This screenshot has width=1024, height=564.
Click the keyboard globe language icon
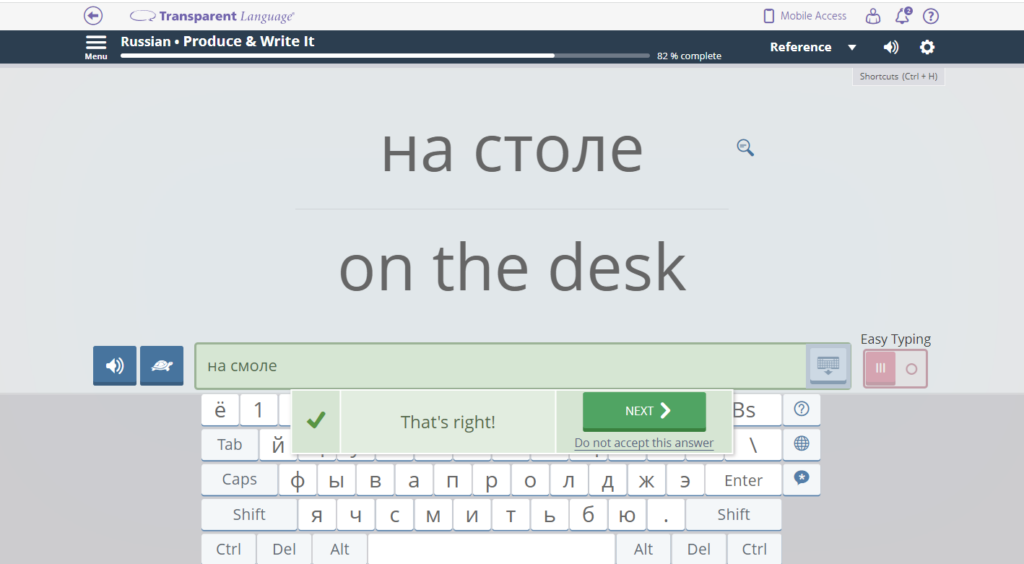pyautogui.click(x=801, y=443)
